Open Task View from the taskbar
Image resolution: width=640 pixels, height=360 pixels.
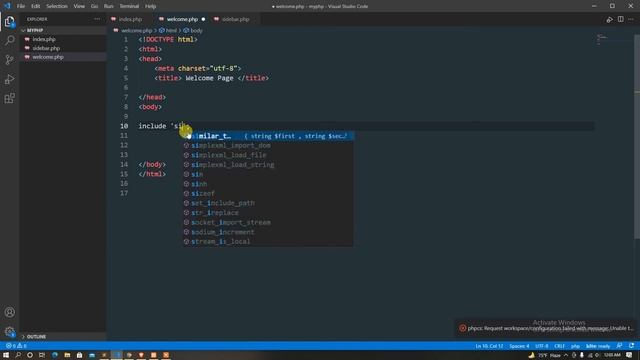click(x=42, y=355)
